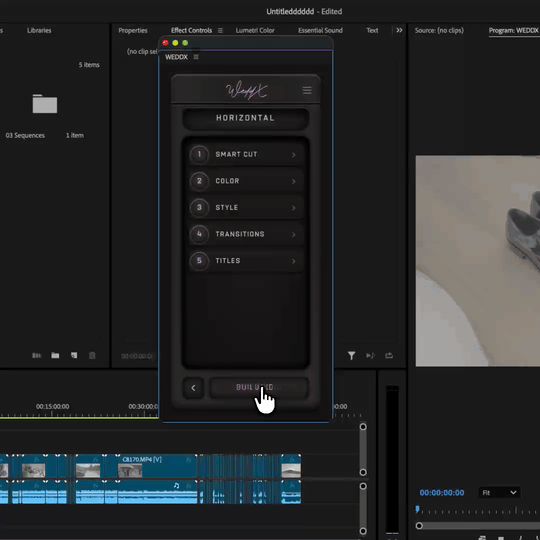Click the export frame share icon

coord(389,355)
